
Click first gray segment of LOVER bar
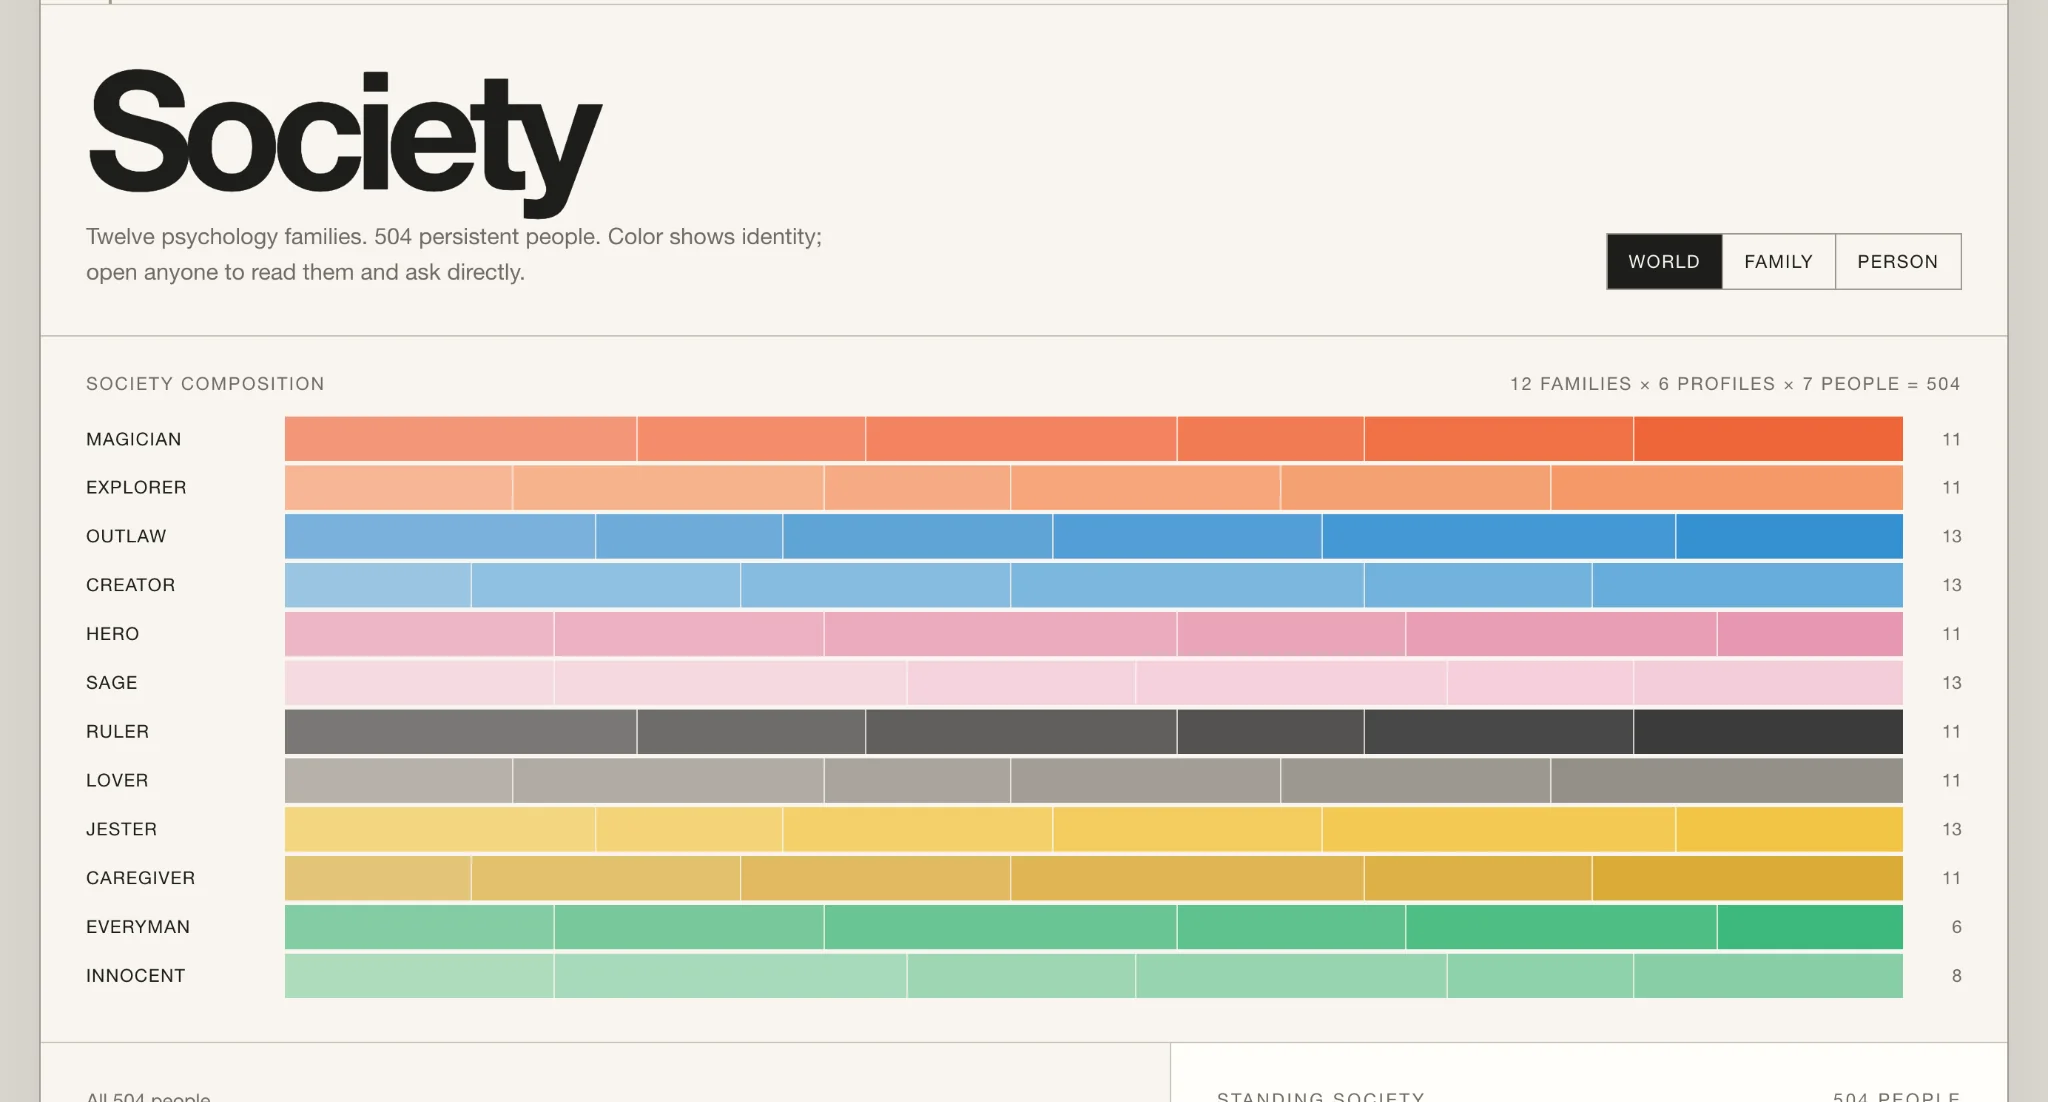[x=399, y=780]
